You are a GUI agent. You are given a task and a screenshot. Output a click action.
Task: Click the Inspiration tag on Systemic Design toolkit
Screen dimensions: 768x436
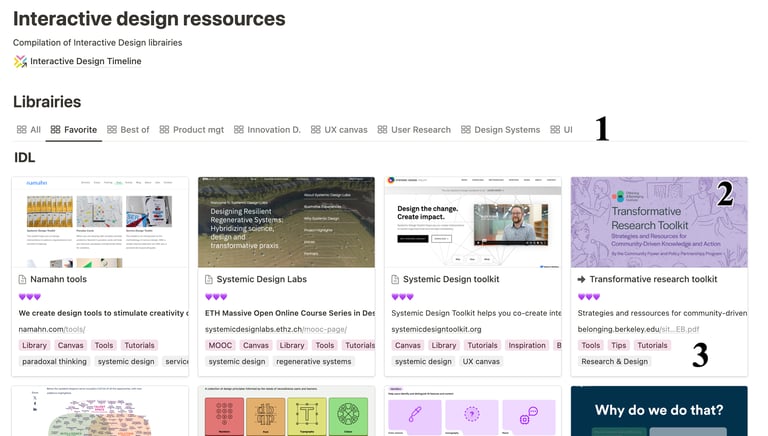click(x=527, y=345)
